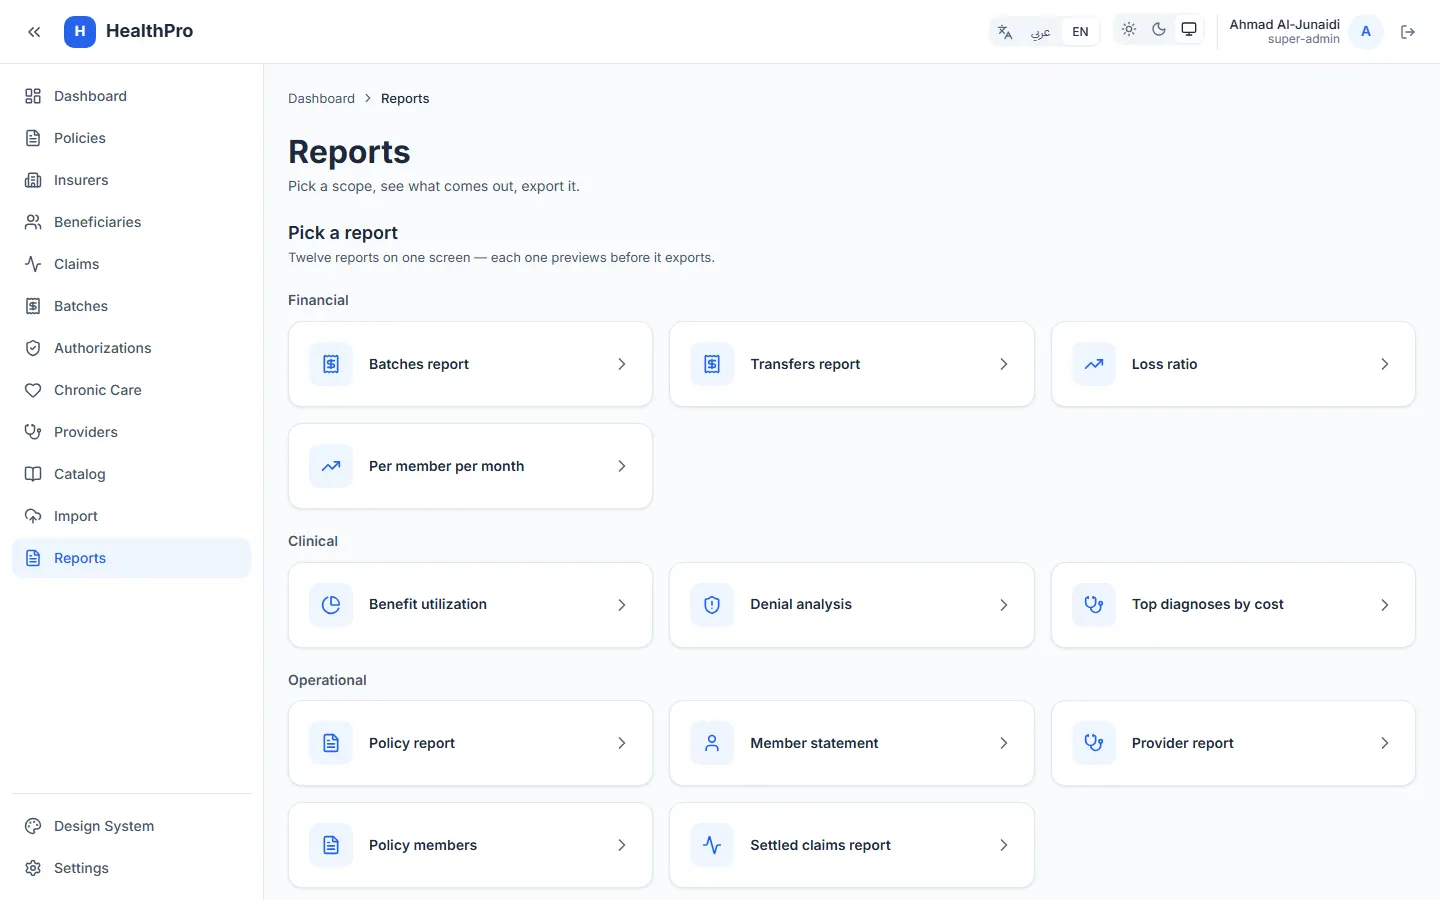
Task: Click the Ahmad Al-Junaidi user name
Action: coord(1284,24)
